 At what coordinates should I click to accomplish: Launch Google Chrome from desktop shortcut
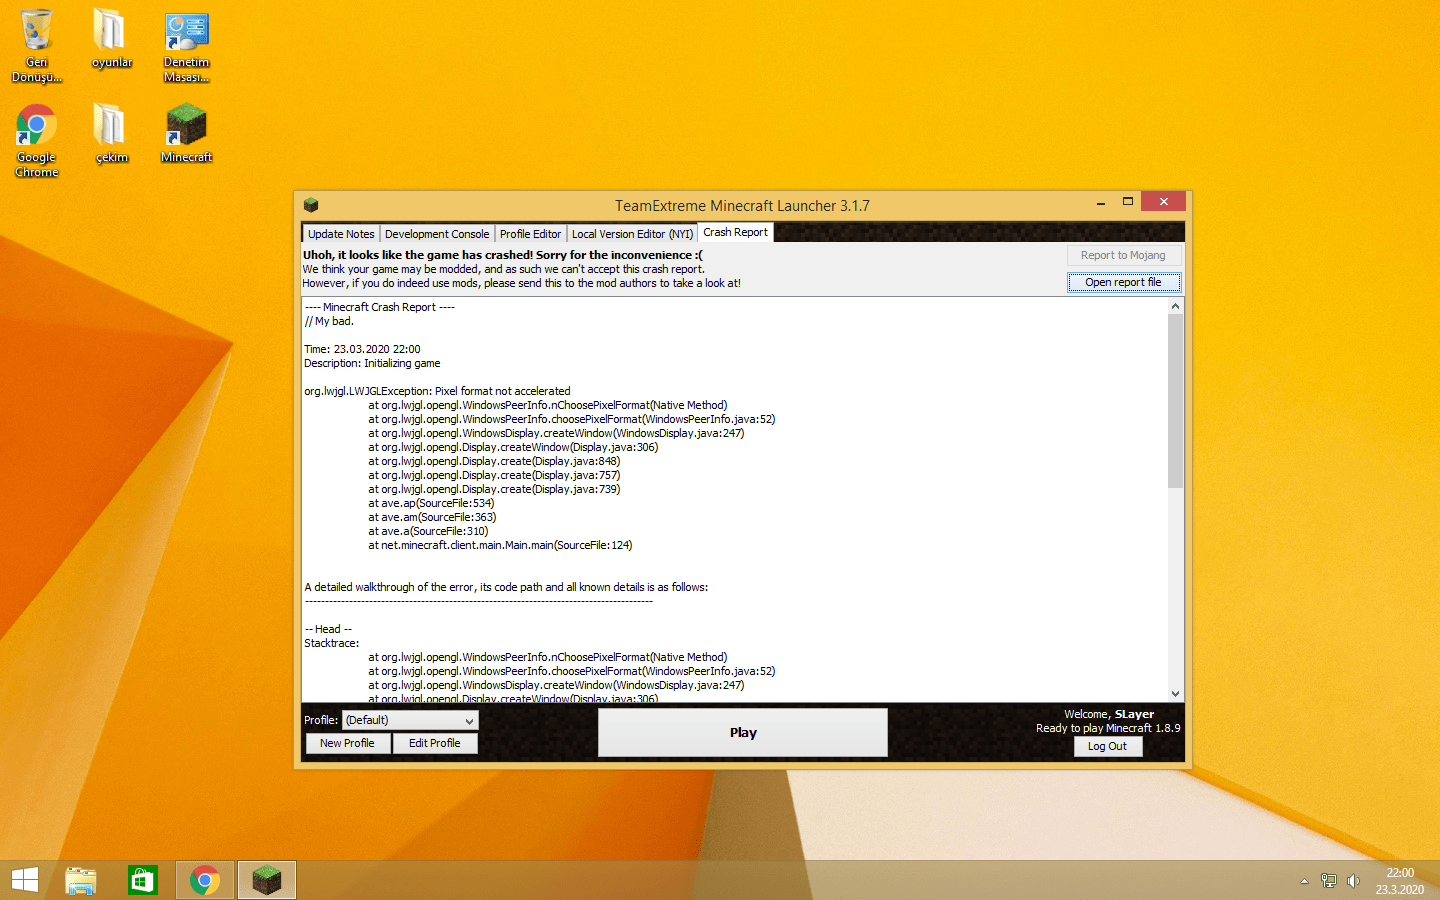click(x=37, y=141)
